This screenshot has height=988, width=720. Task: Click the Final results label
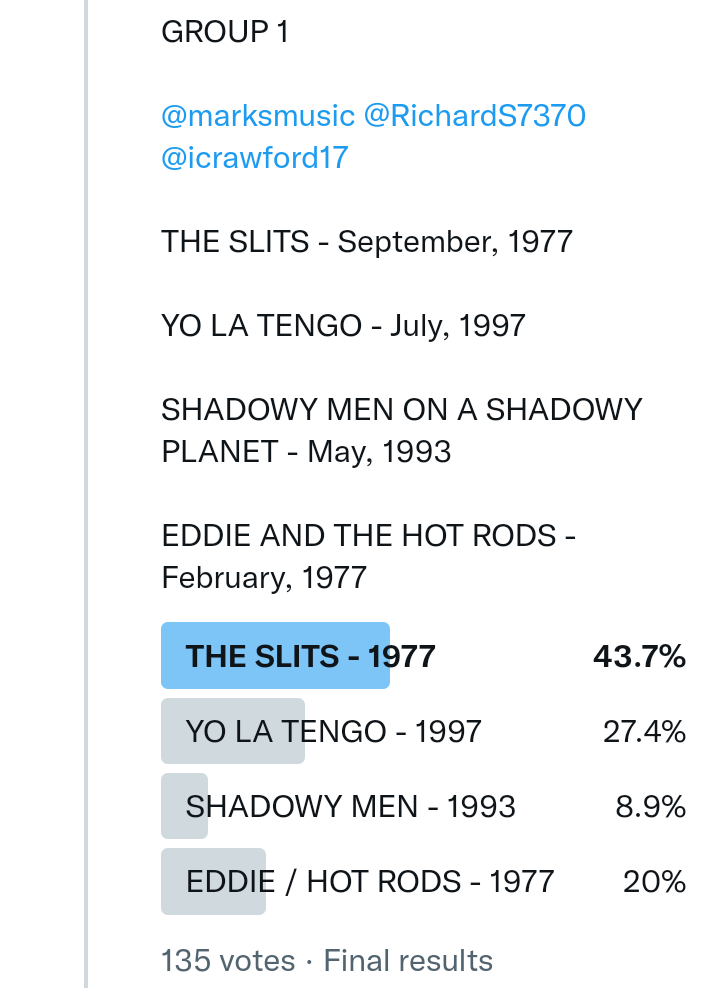point(408,961)
